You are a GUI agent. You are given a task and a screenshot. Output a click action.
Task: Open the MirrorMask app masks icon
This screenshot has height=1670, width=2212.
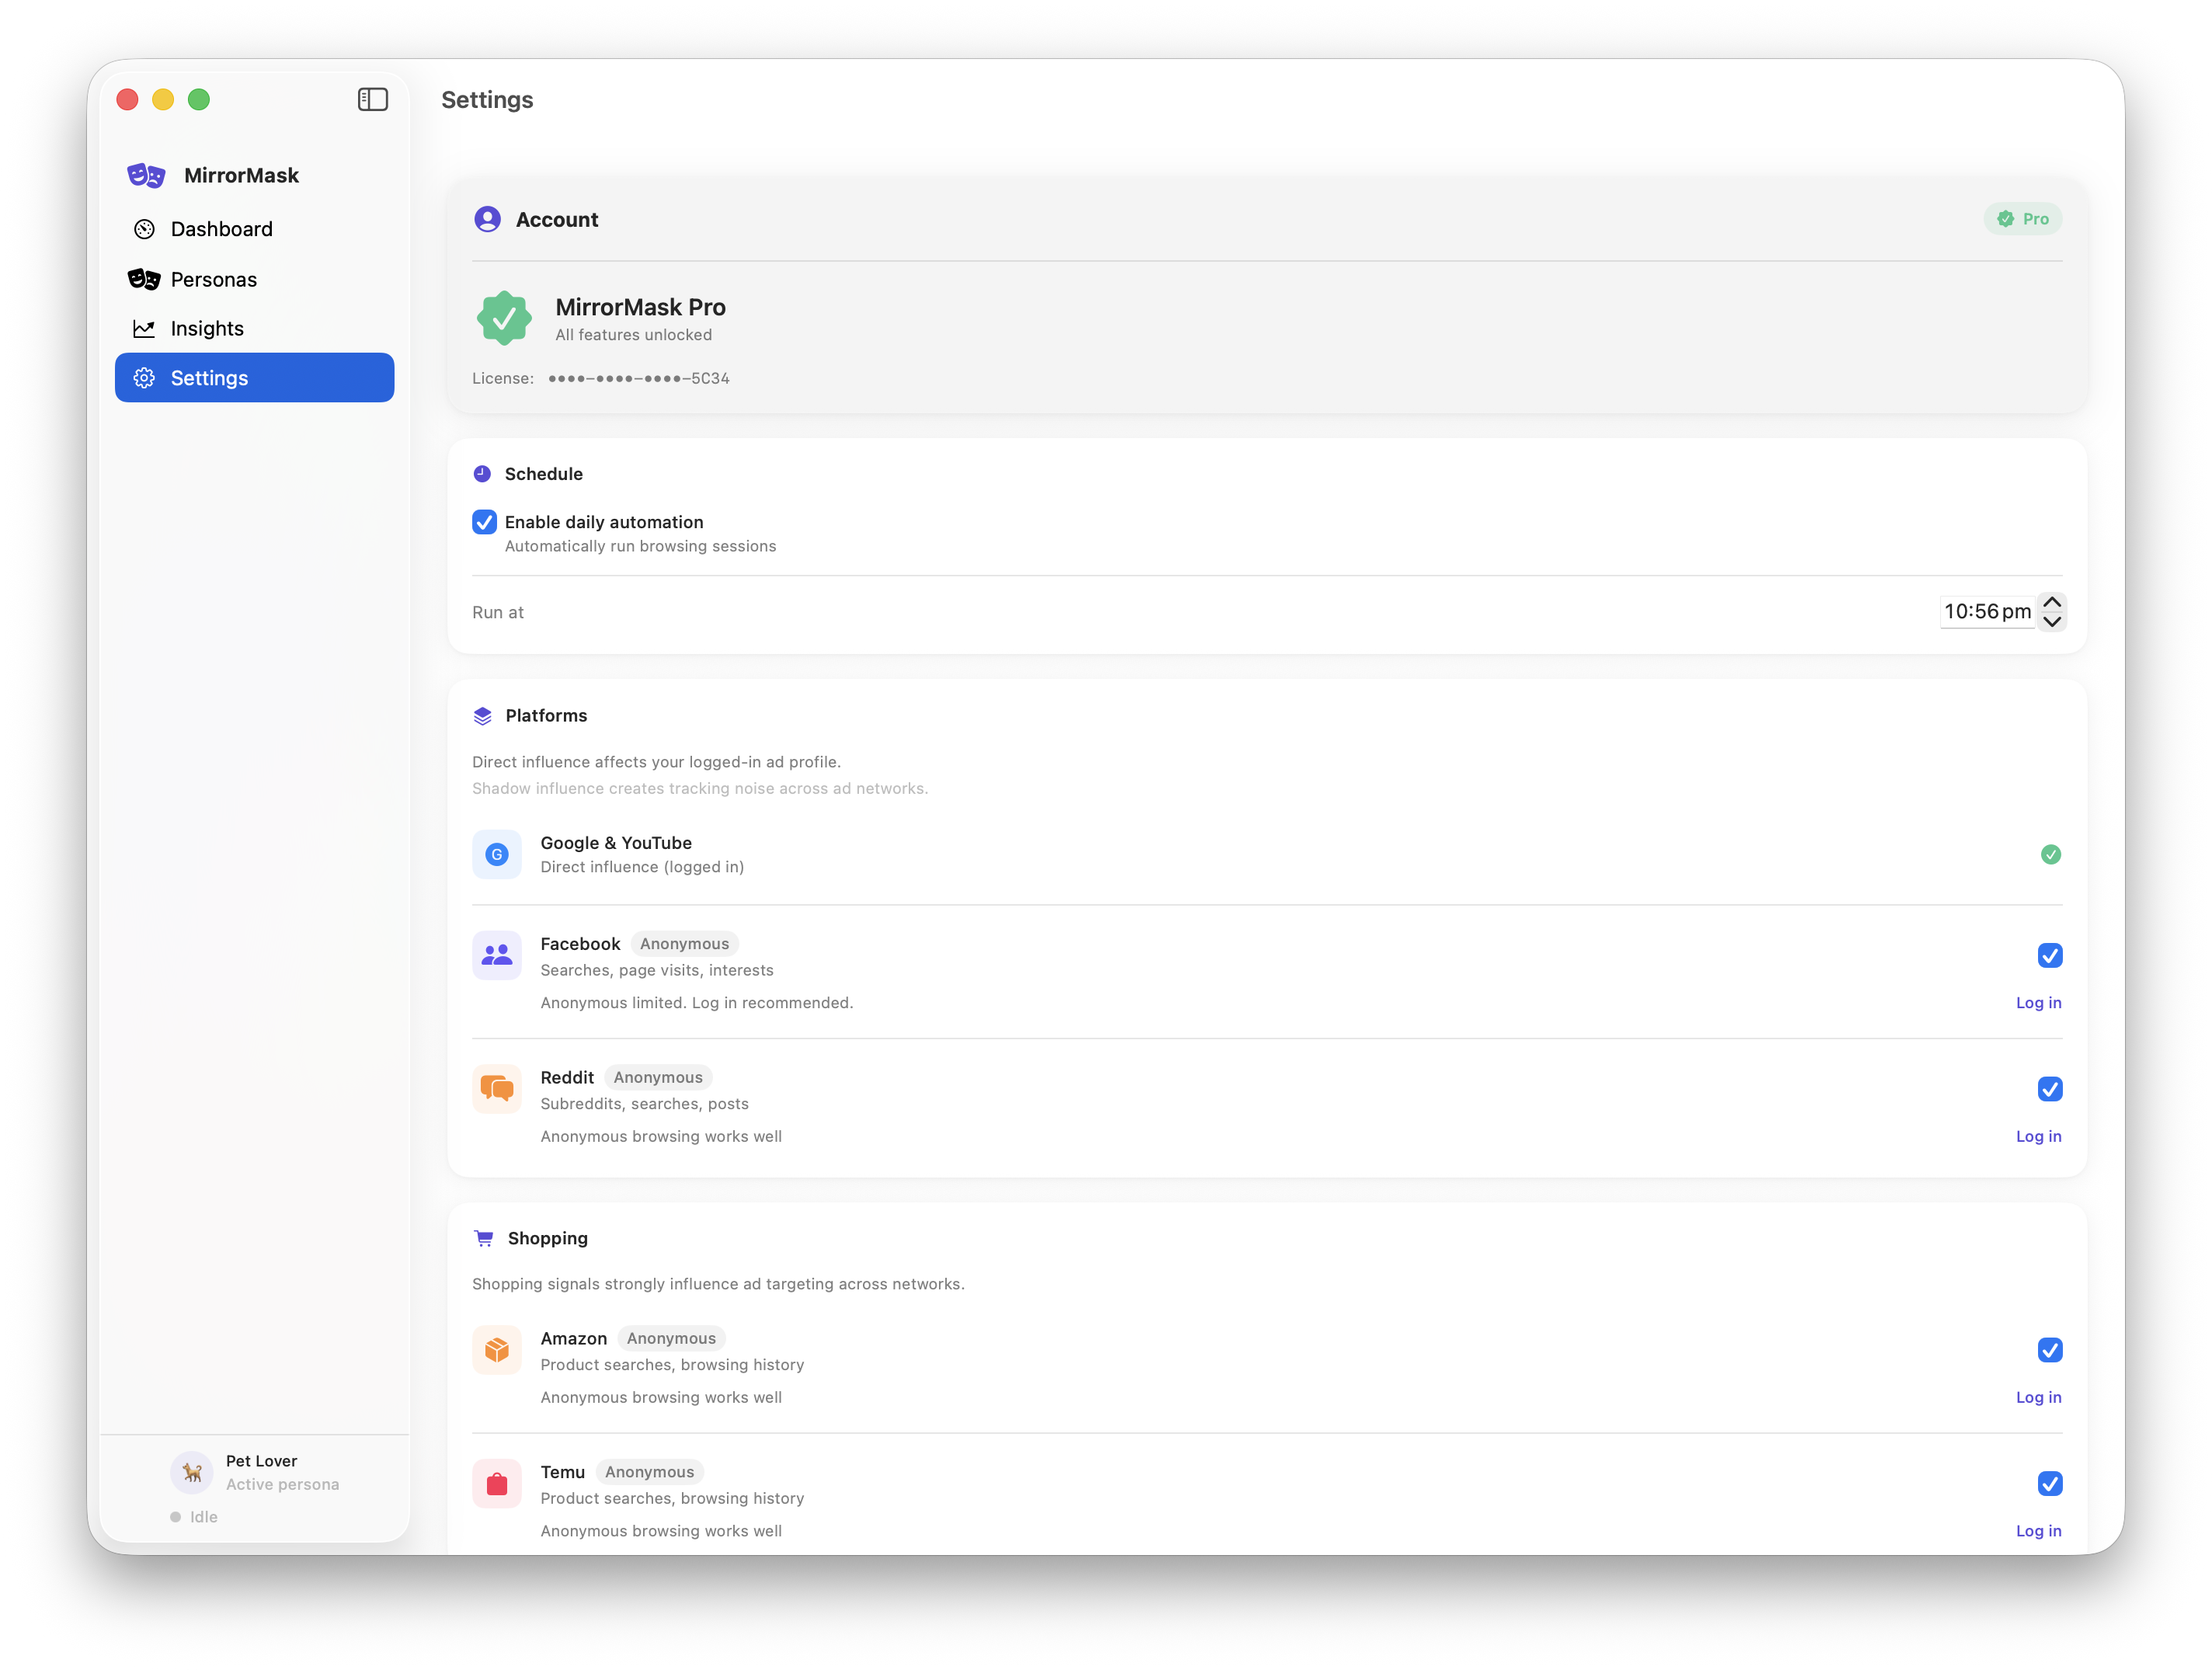pyautogui.click(x=145, y=175)
